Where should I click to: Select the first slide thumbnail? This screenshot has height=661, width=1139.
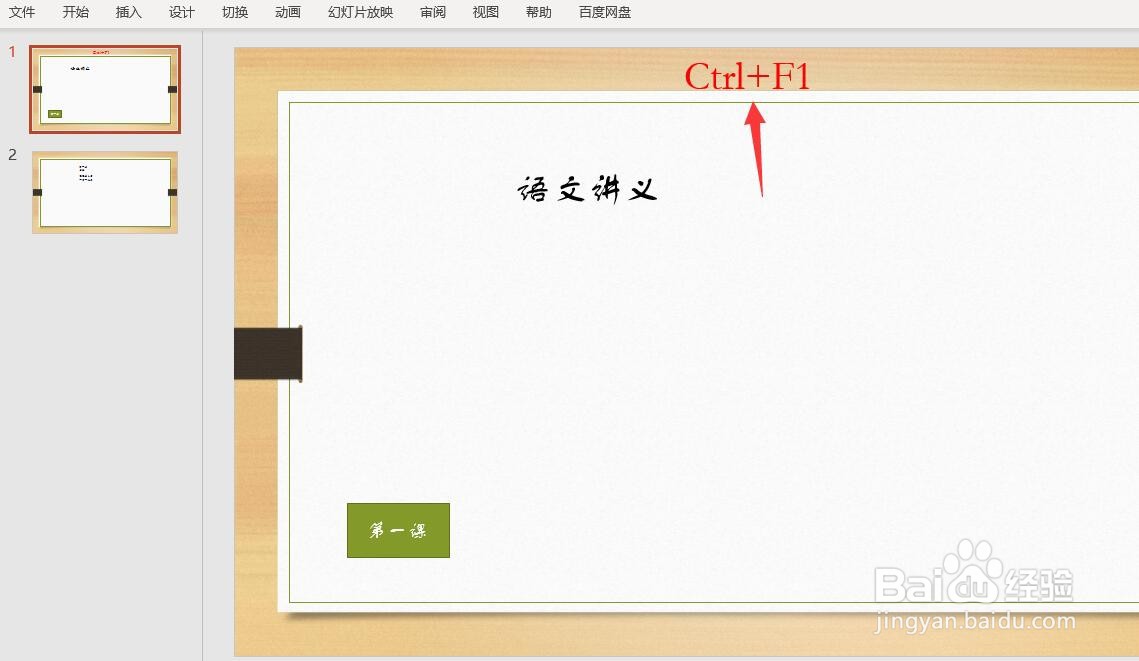click(104, 89)
